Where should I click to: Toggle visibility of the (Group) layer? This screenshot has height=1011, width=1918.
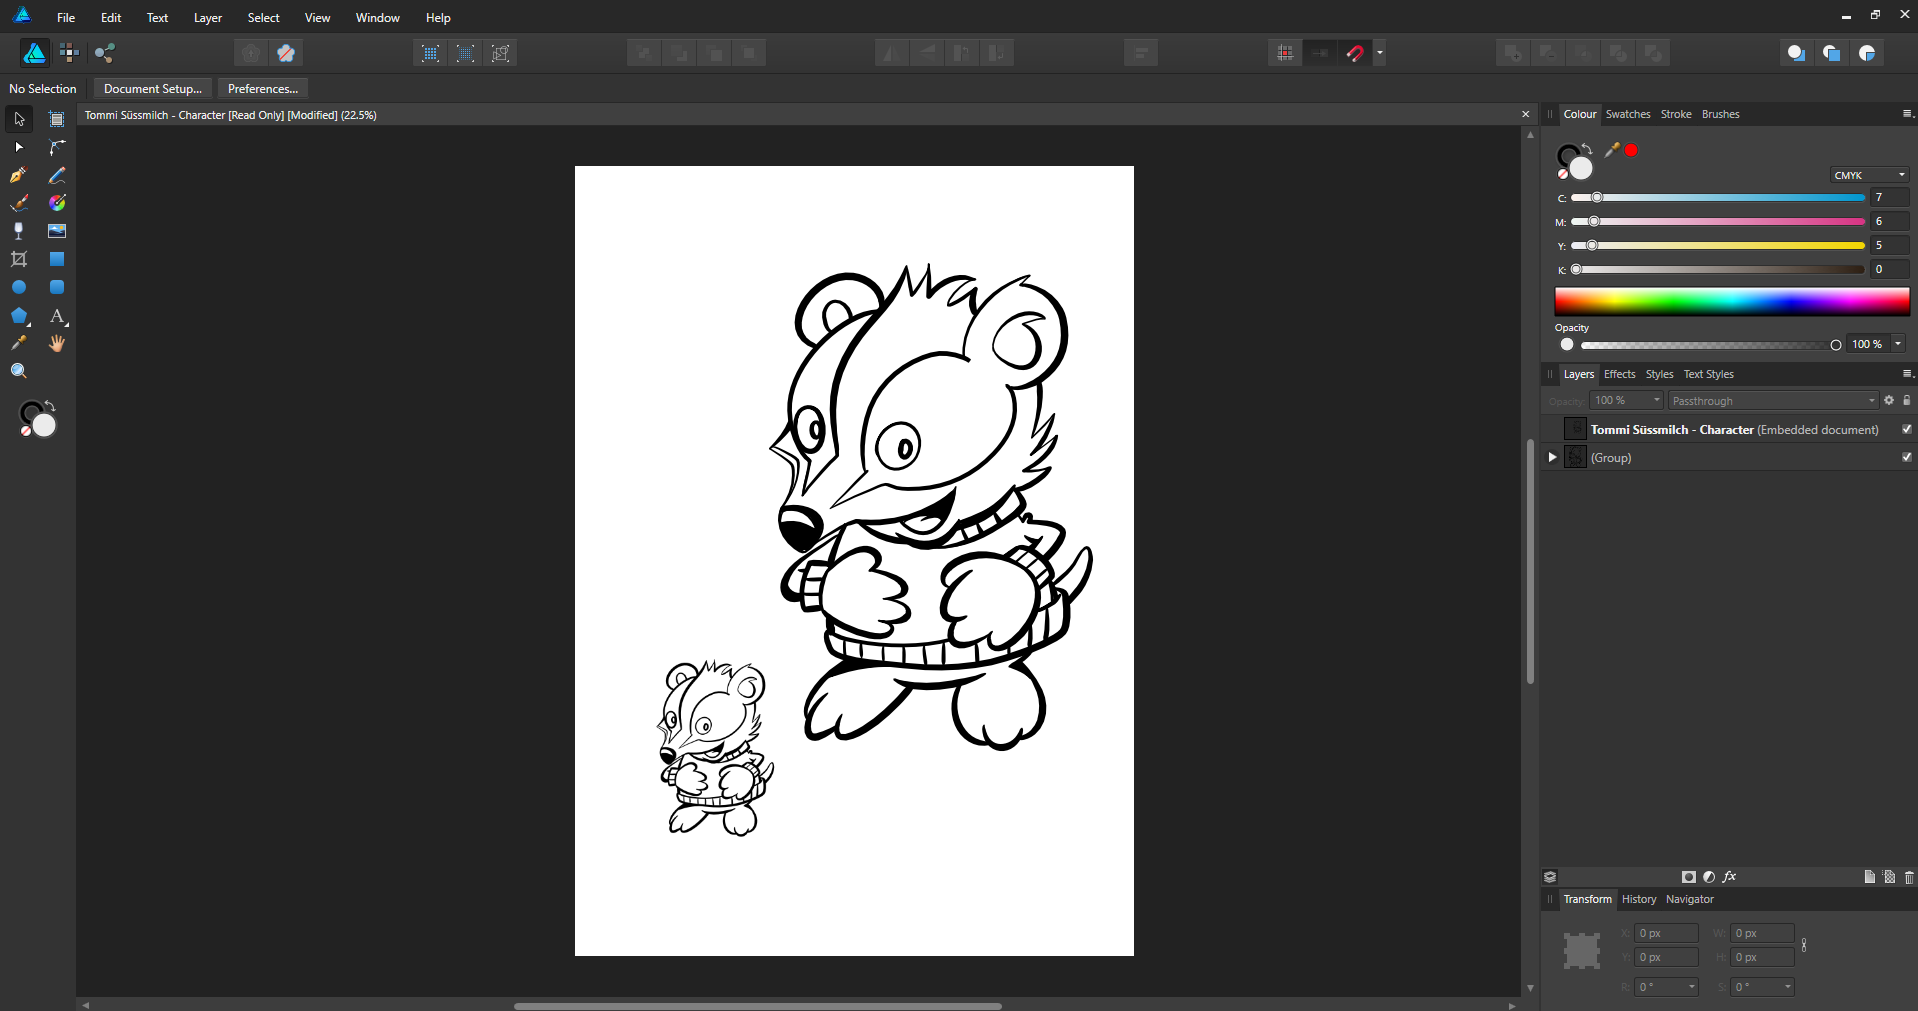click(x=1907, y=457)
